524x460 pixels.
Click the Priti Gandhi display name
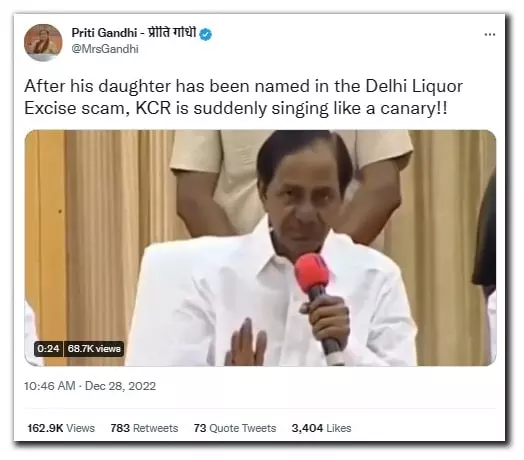(104, 33)
